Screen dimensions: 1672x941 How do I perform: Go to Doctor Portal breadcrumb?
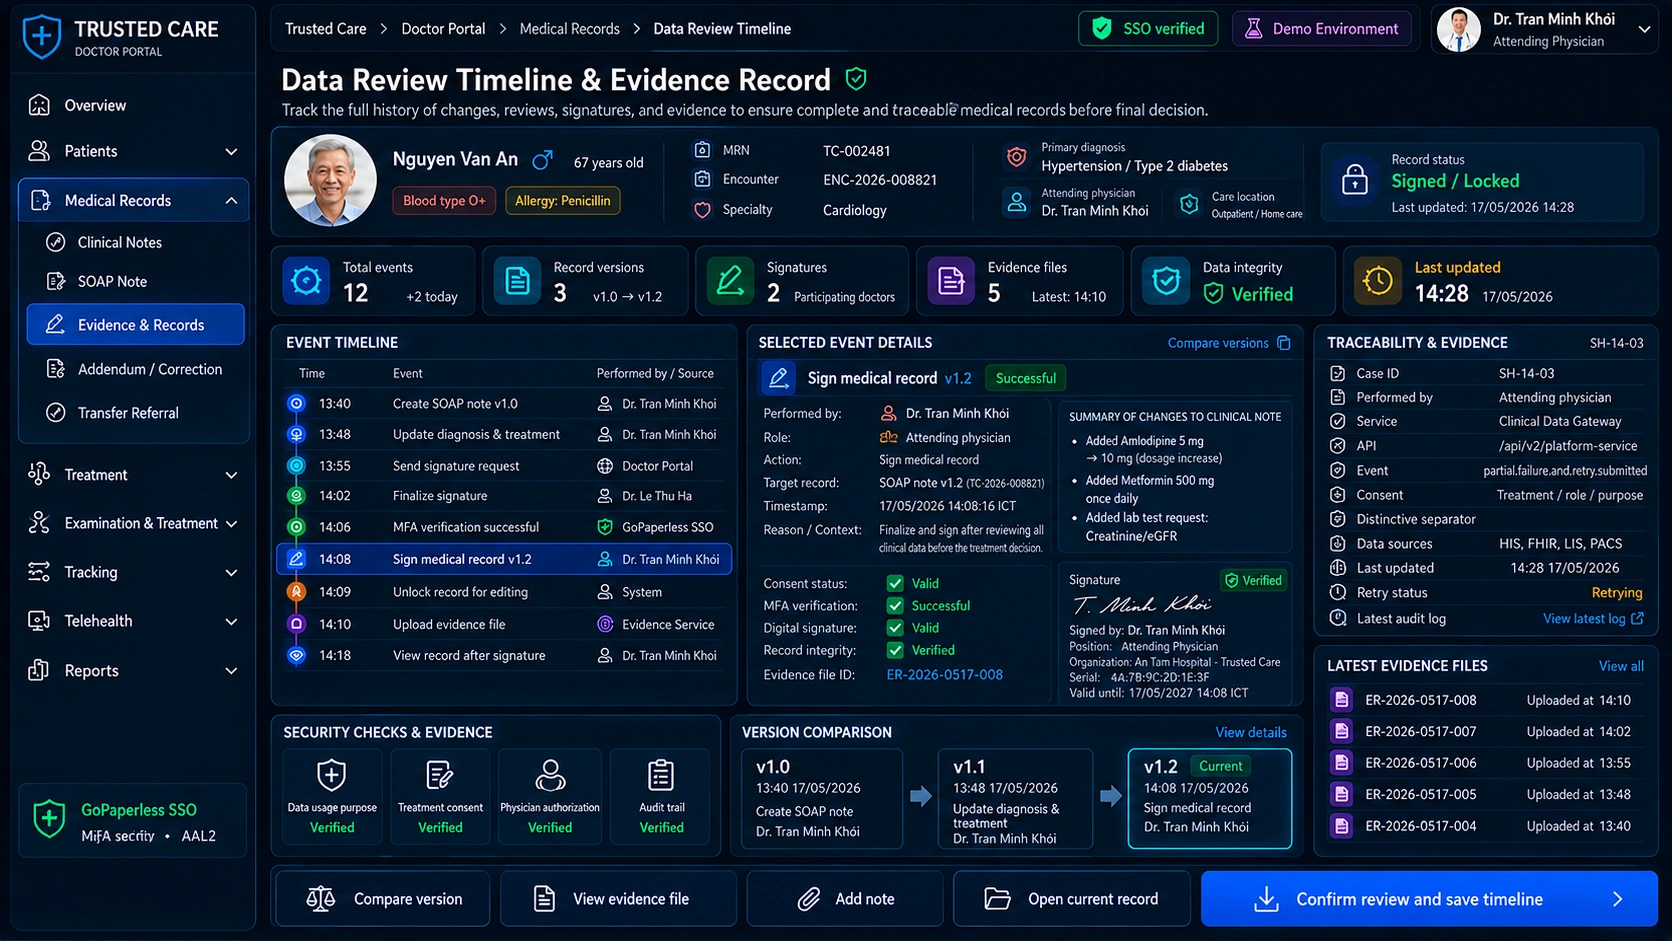coord(443,29)
